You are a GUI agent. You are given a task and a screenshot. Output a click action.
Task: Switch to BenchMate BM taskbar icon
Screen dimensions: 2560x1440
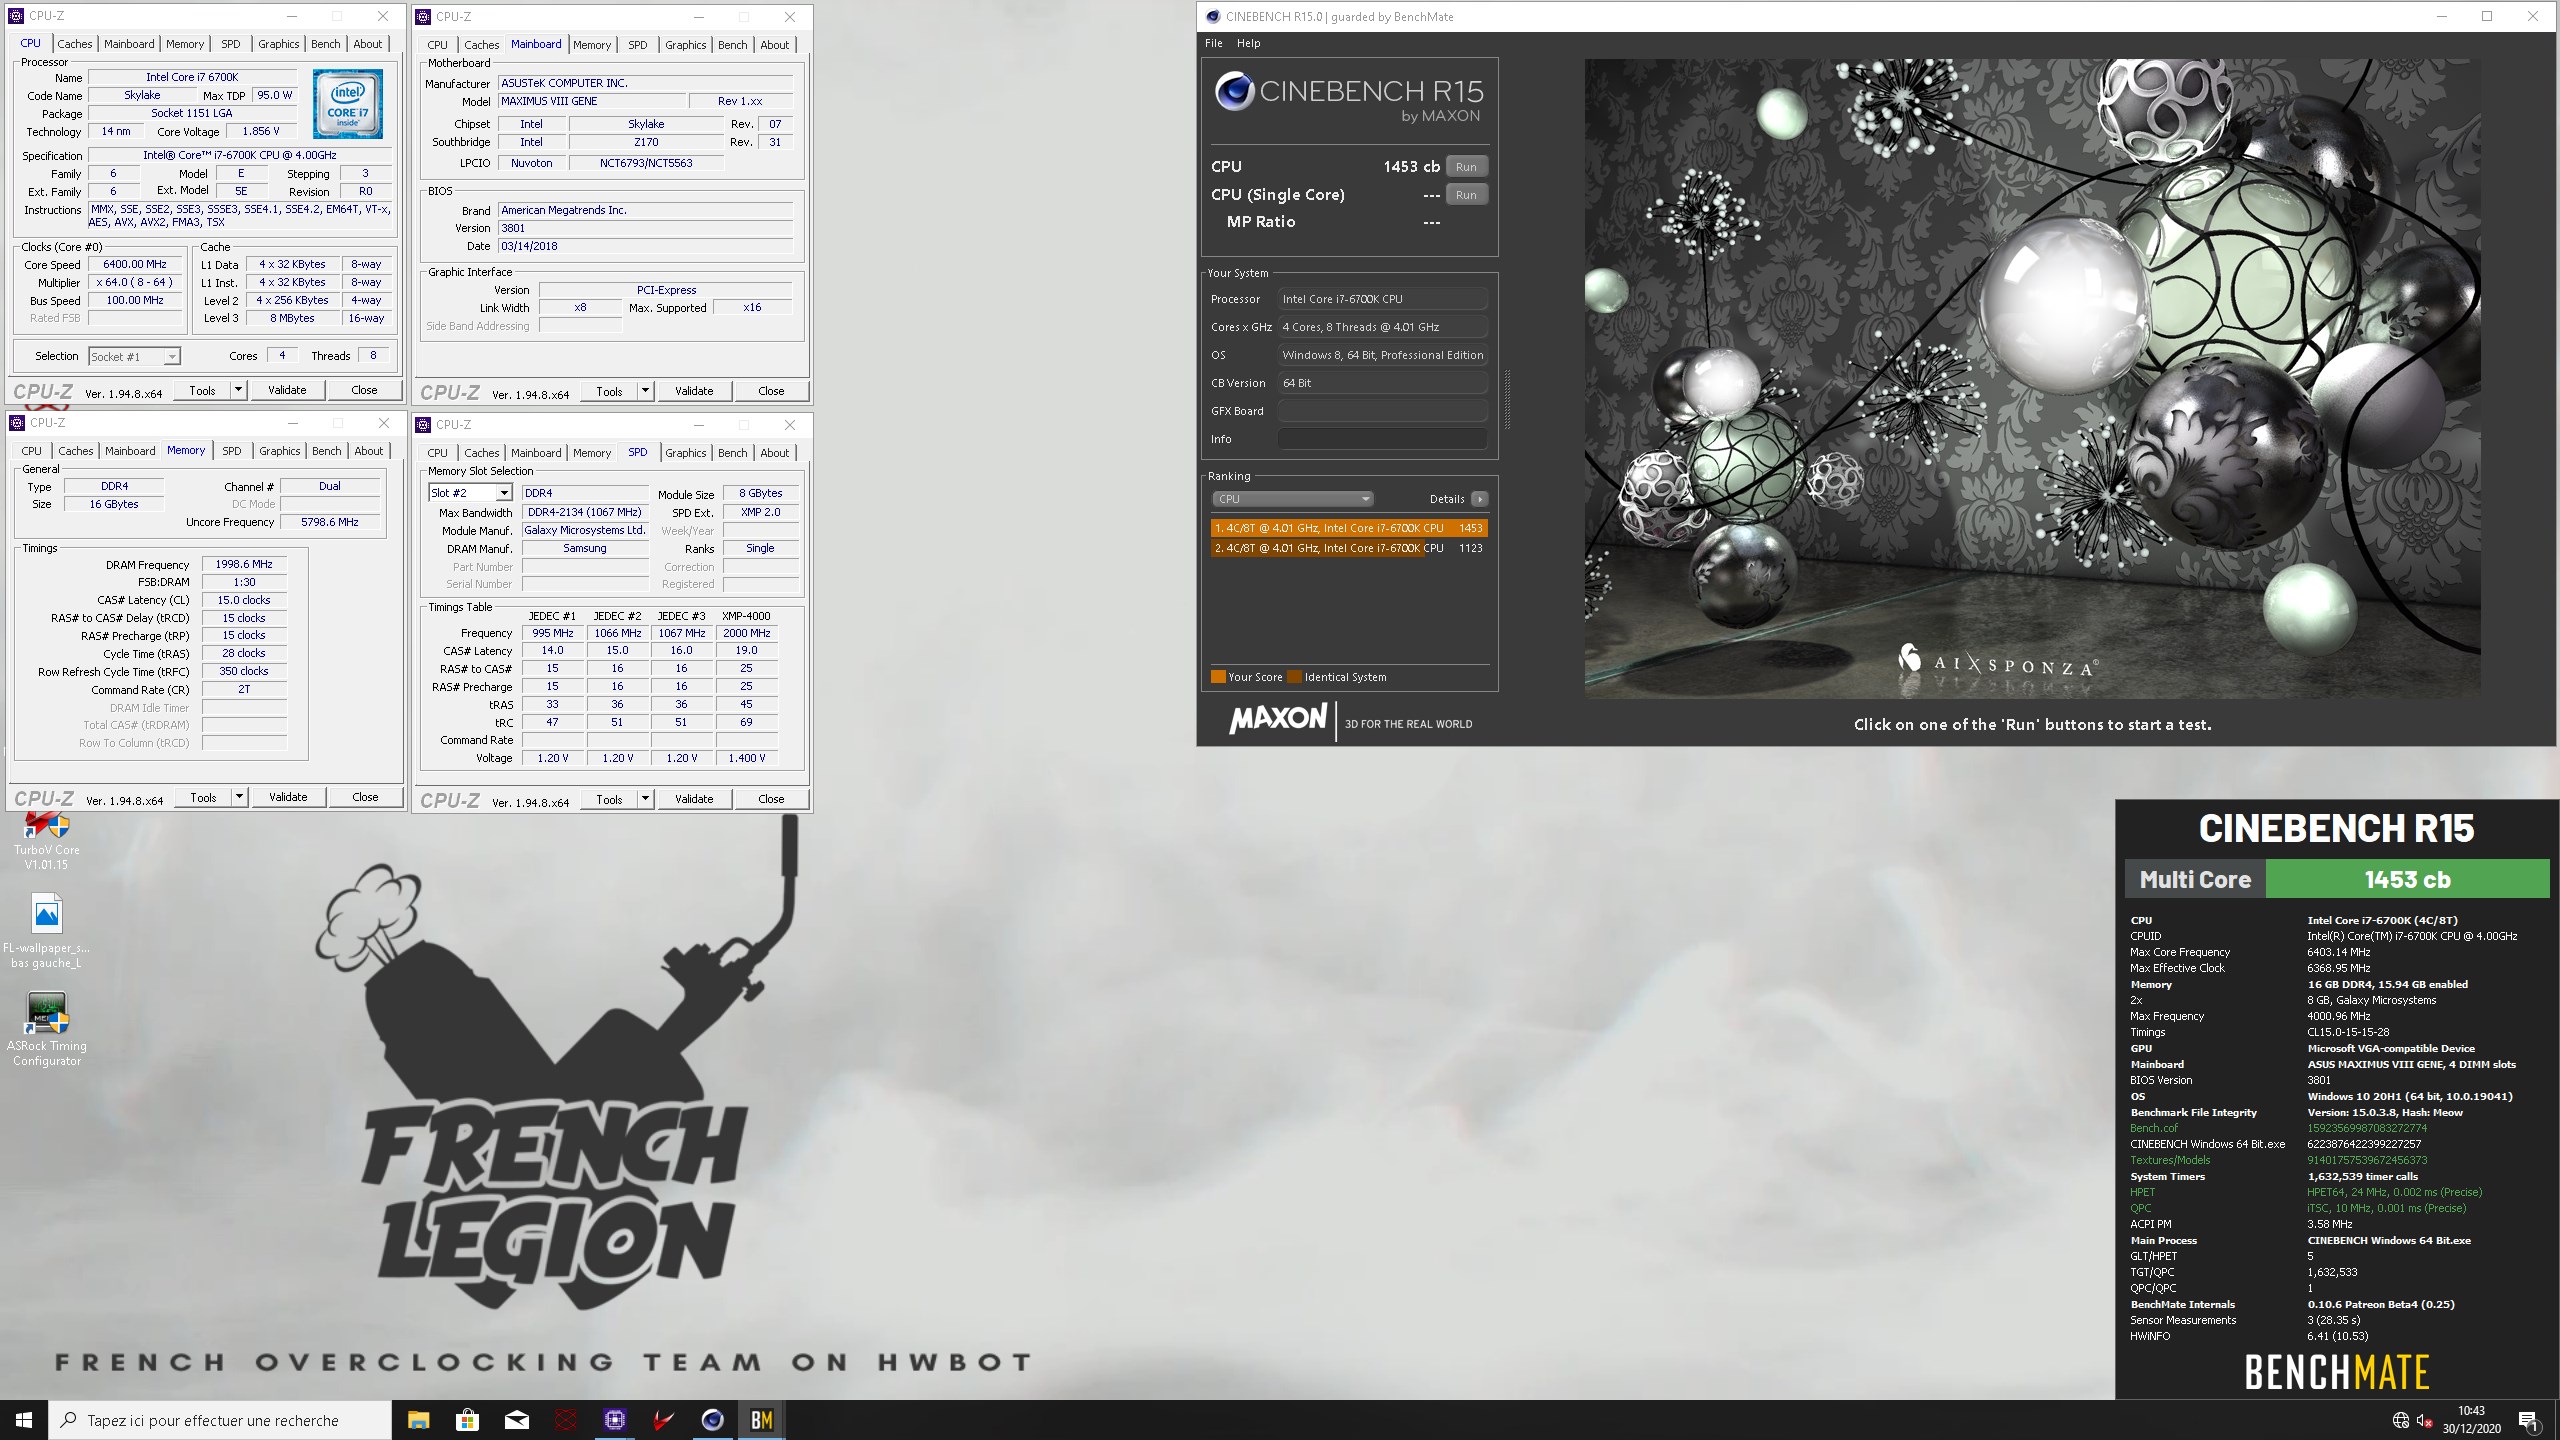761,1420
